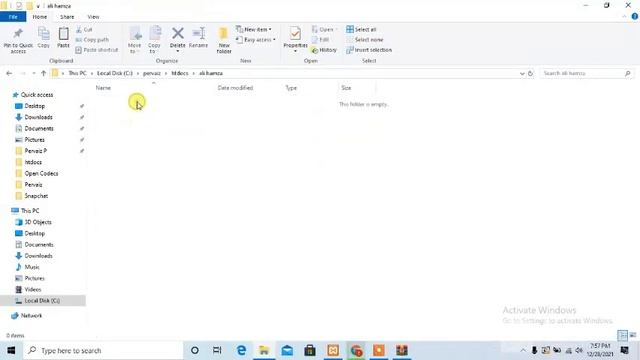Launch Microsoft Edge from taskbar
640x360 pixels.
click(241, 350)
